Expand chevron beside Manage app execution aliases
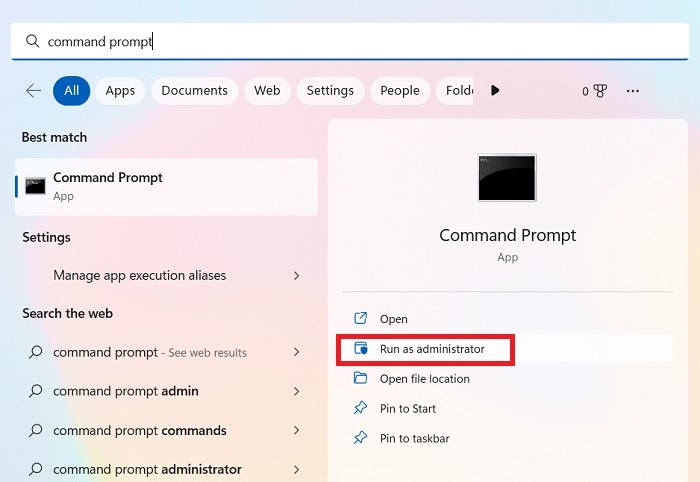 click(x=296, y=276)
